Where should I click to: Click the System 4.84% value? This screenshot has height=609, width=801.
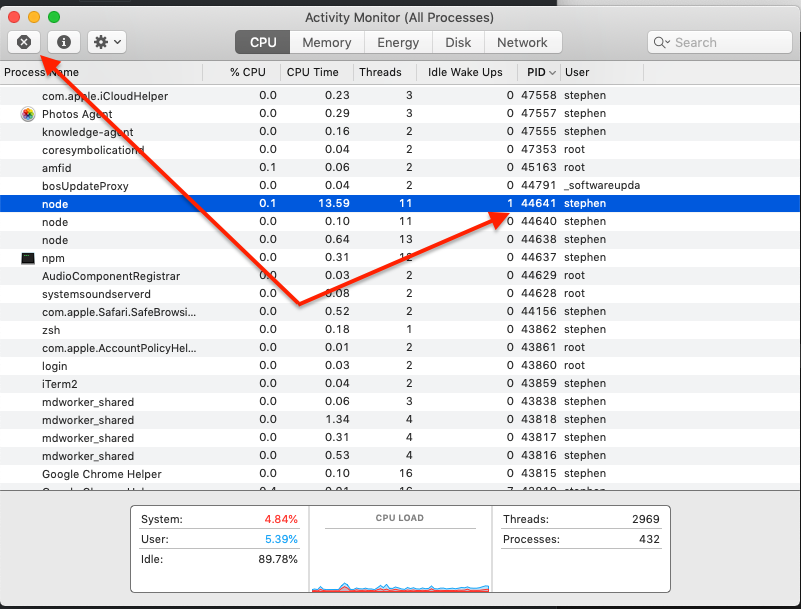281,519
